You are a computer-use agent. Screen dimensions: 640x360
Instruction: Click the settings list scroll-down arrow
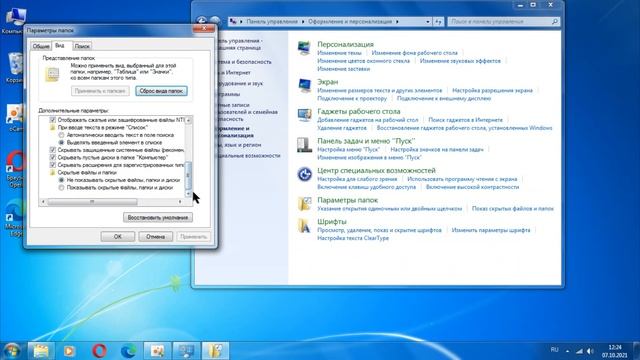[x=188, y=194]
